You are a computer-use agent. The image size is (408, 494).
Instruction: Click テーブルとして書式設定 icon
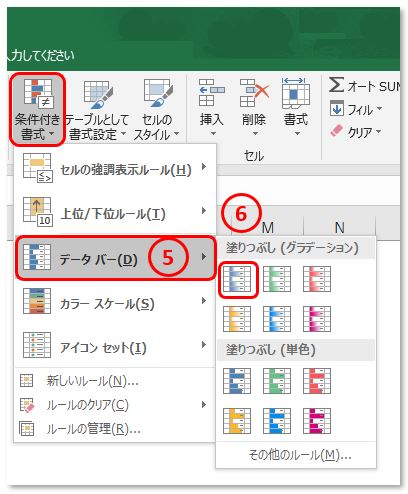tap(98, 94)
